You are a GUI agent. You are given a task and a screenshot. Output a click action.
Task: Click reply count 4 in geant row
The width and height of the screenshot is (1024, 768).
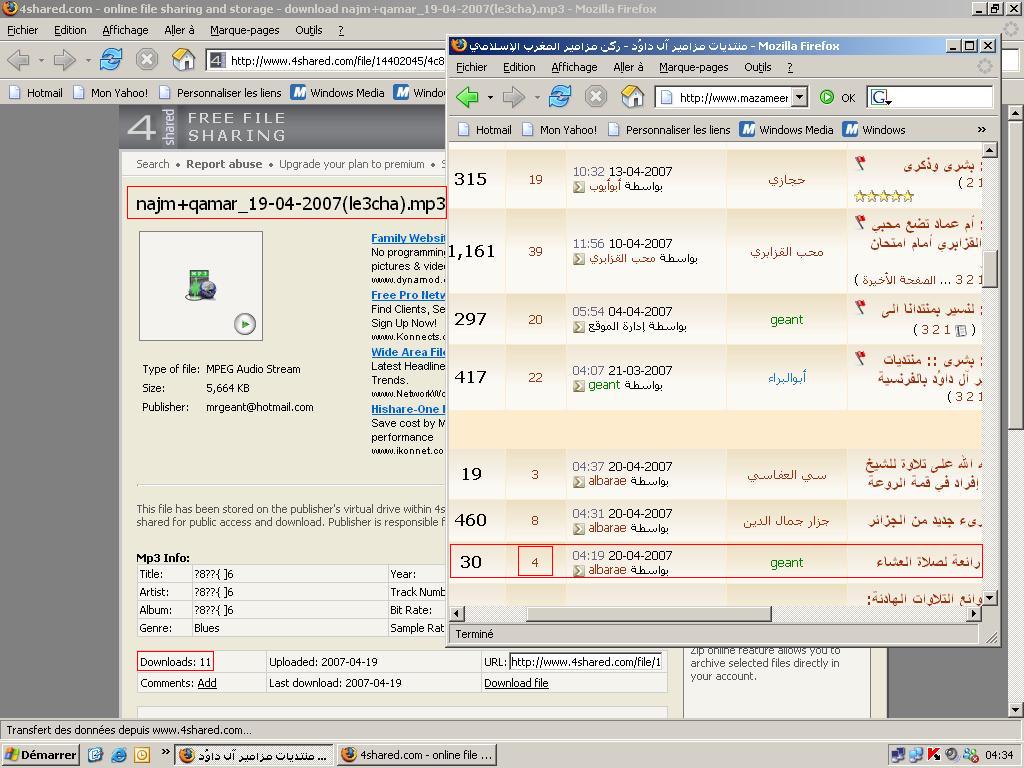click(x=535, y=562)
